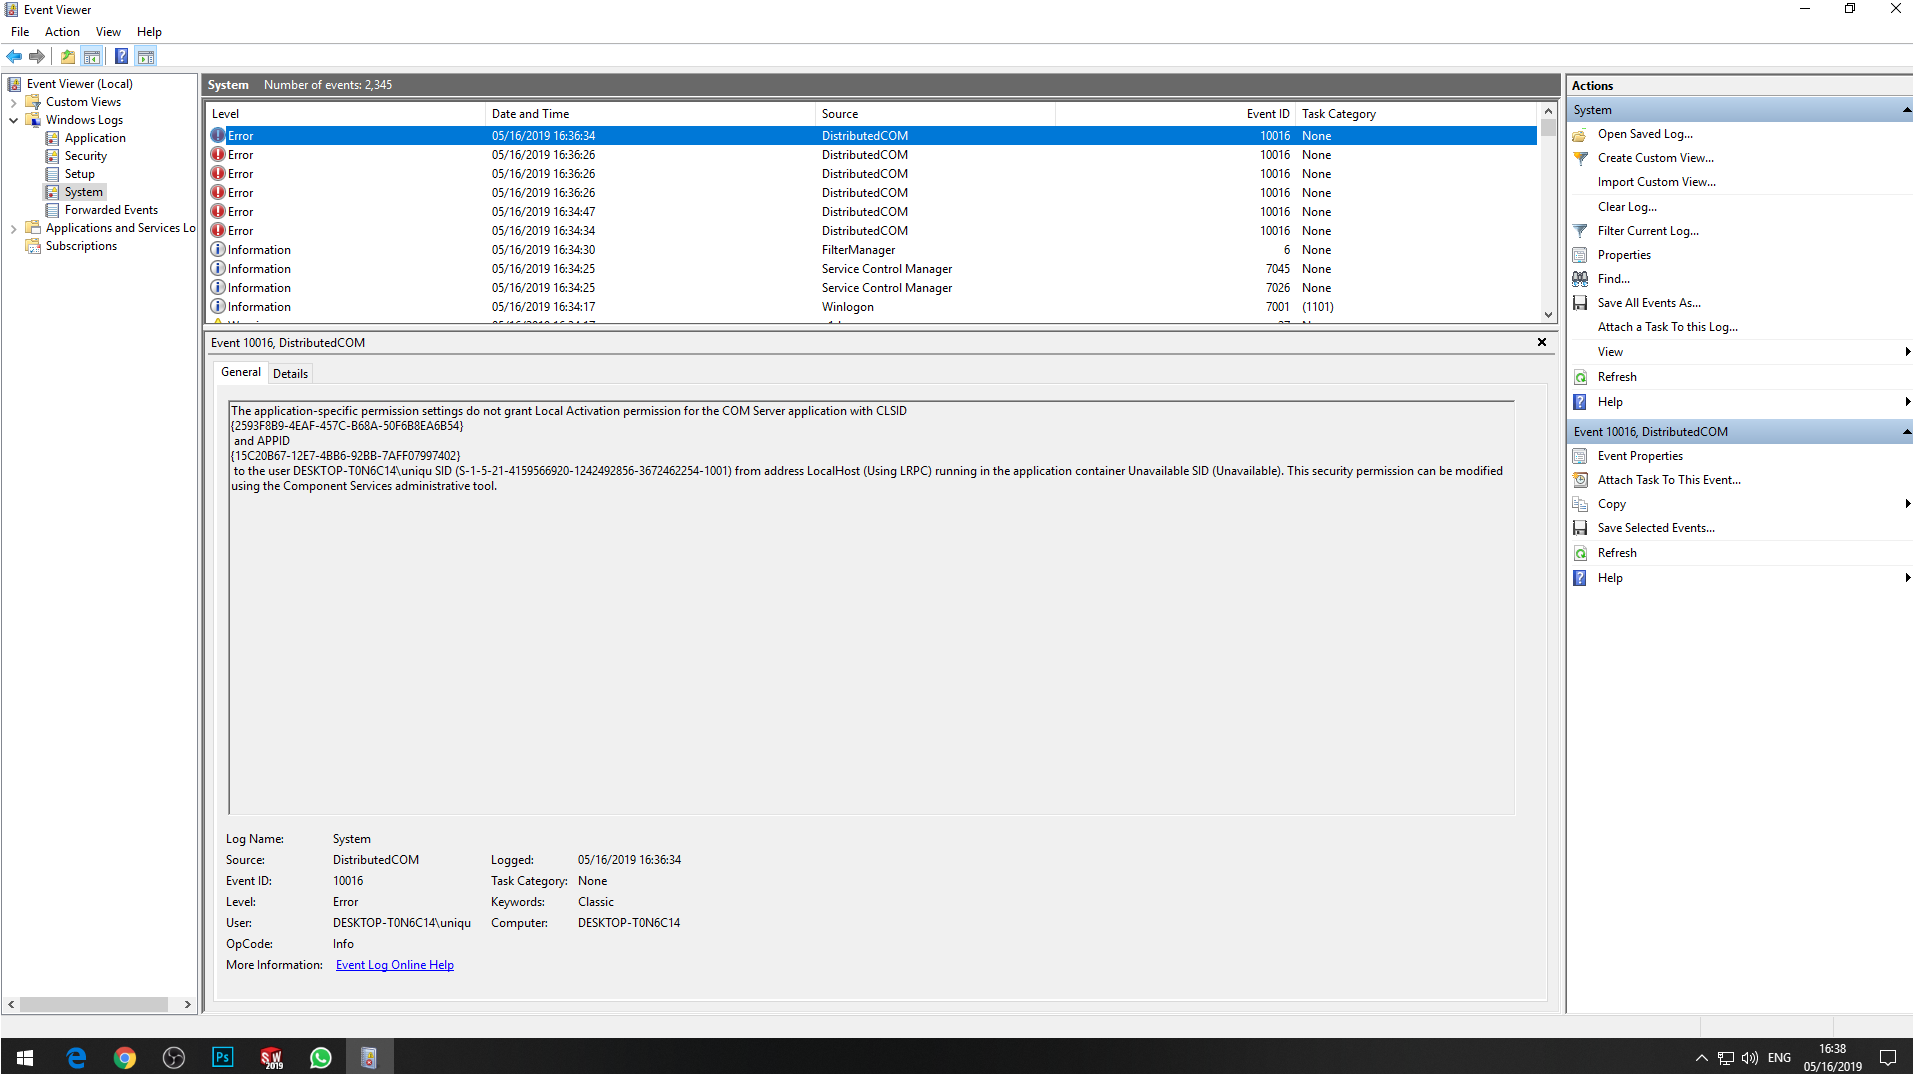Open Google Chrome from the taskbar
1913x1074 pixels.
125,1057
